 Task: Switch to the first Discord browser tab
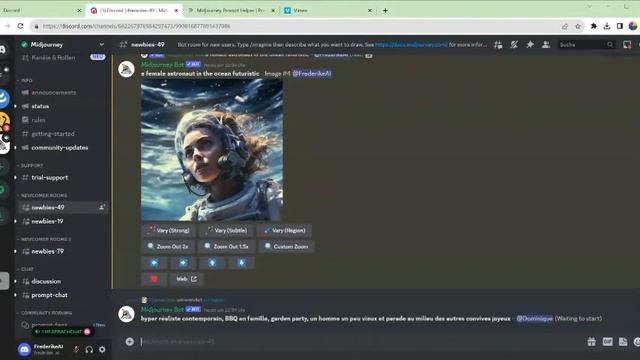tap(41, 10)
